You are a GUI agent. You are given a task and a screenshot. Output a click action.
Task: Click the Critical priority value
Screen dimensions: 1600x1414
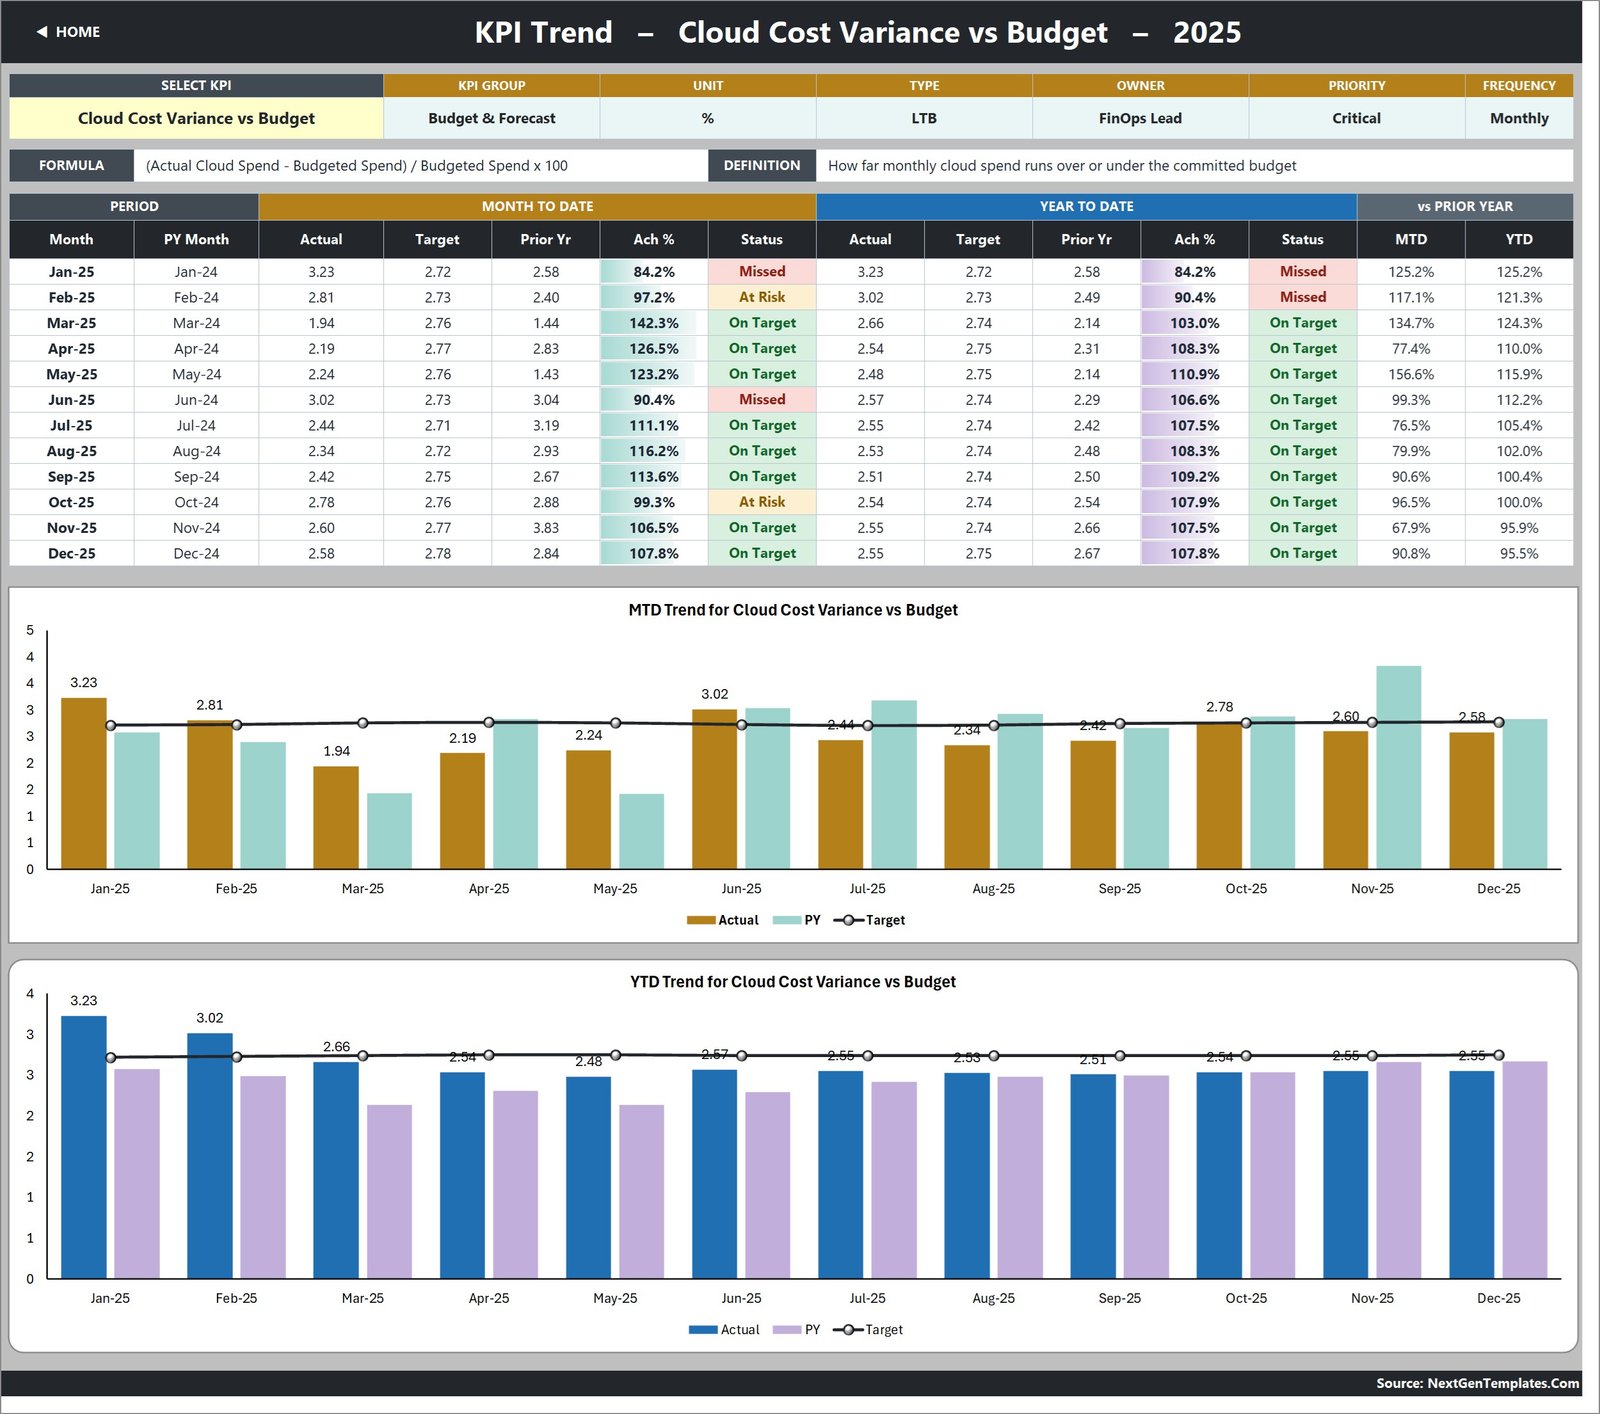[1356, 118]
